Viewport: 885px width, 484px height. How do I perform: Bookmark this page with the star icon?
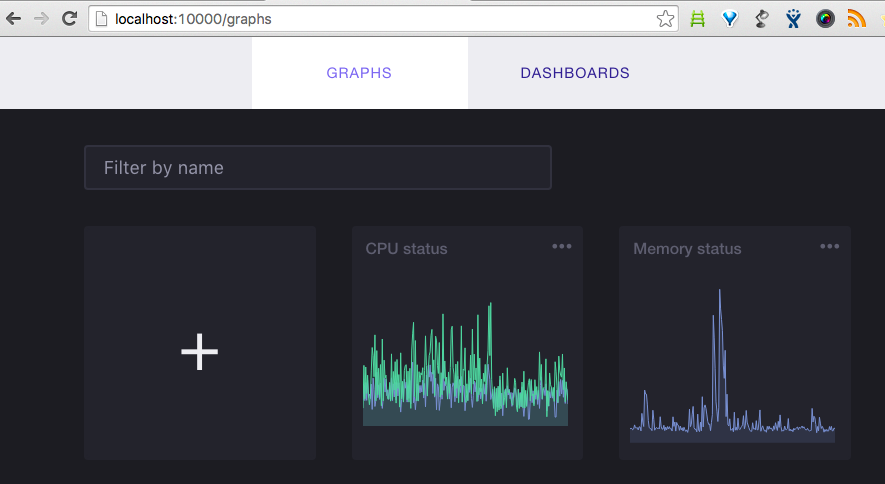point(665,19)
